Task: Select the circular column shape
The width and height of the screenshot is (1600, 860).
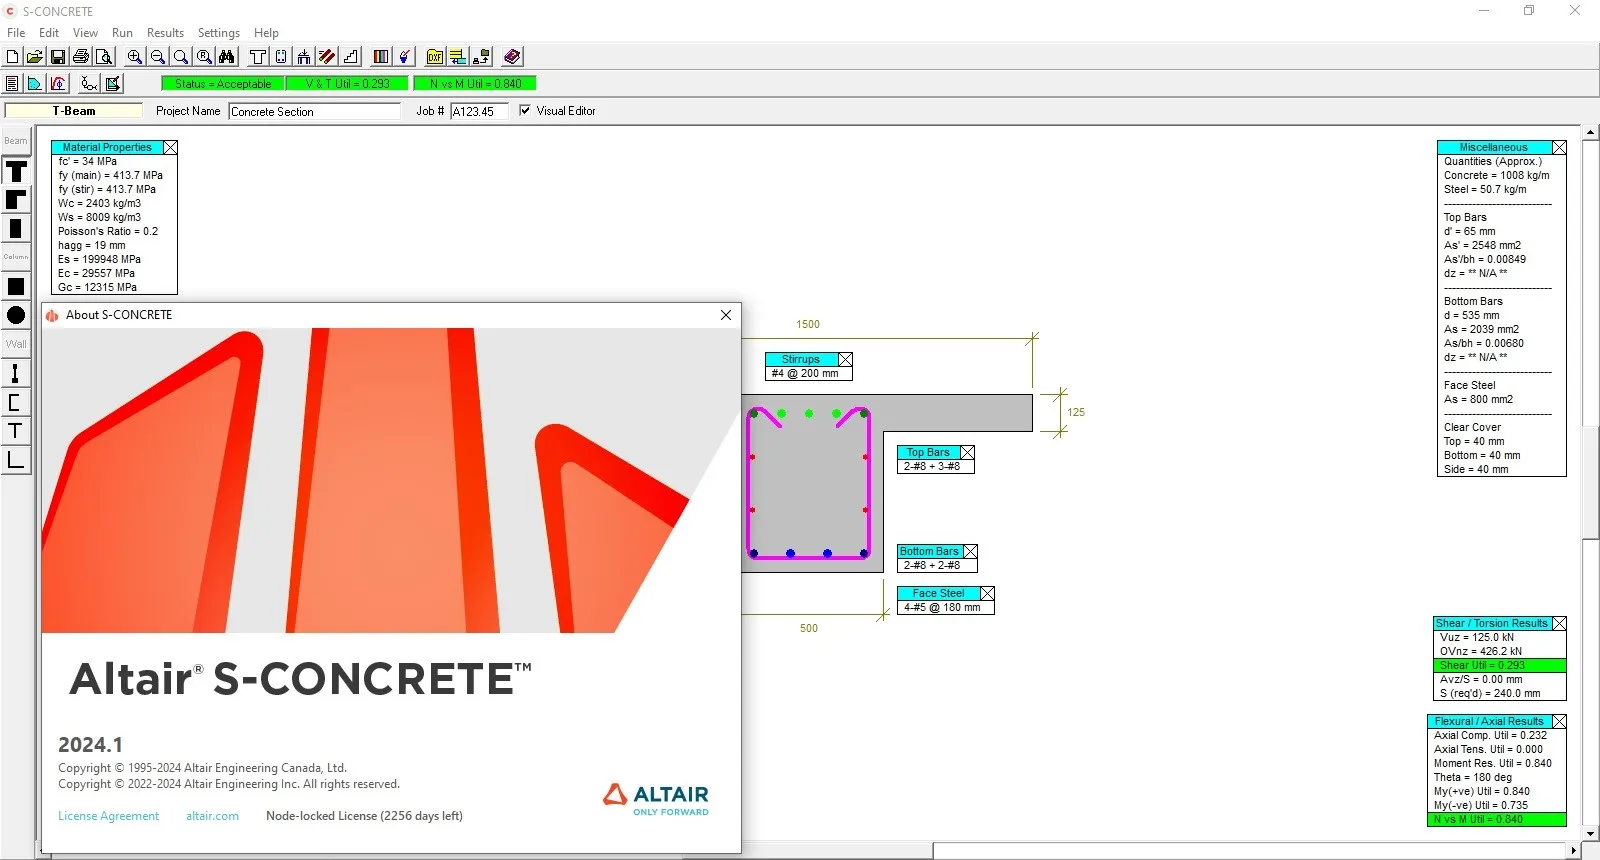Action: (x=16, y=315)
